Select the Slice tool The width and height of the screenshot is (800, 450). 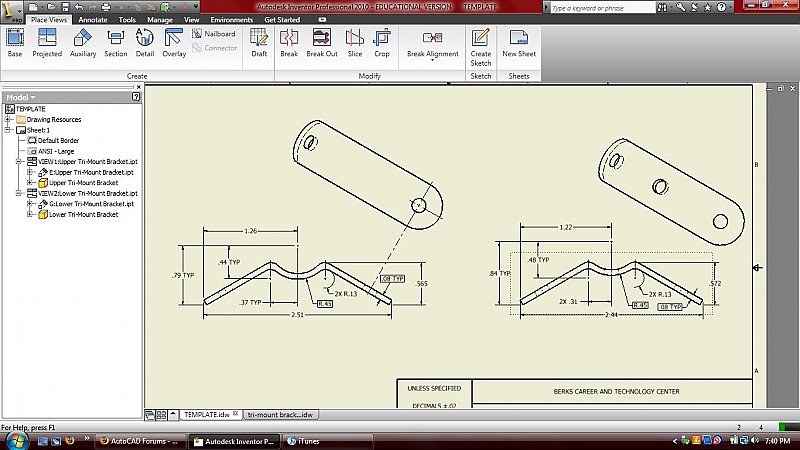coord(355,43)
